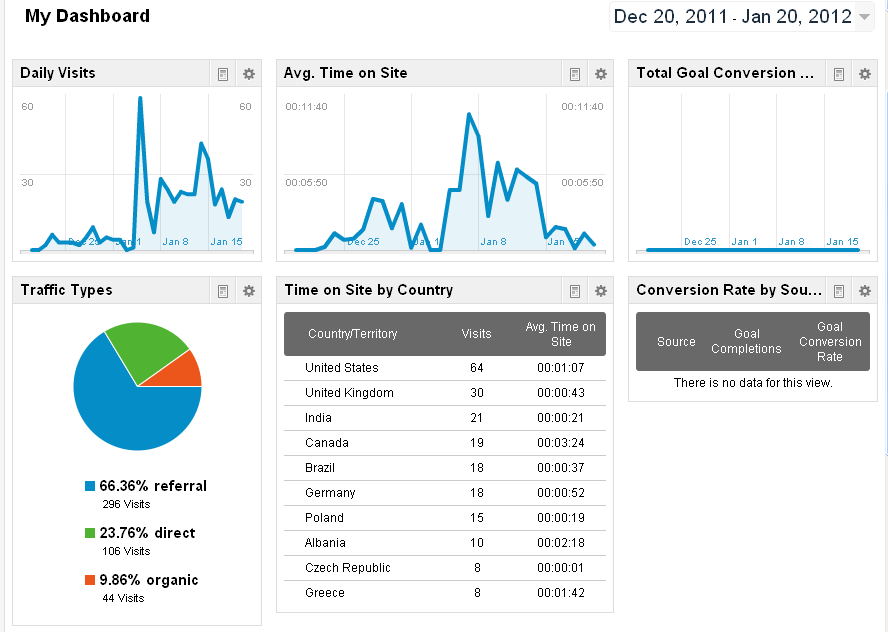Open Traffic Types widget settings gear
The height and width of the screenshot is (632, 888).
point(249,291)
